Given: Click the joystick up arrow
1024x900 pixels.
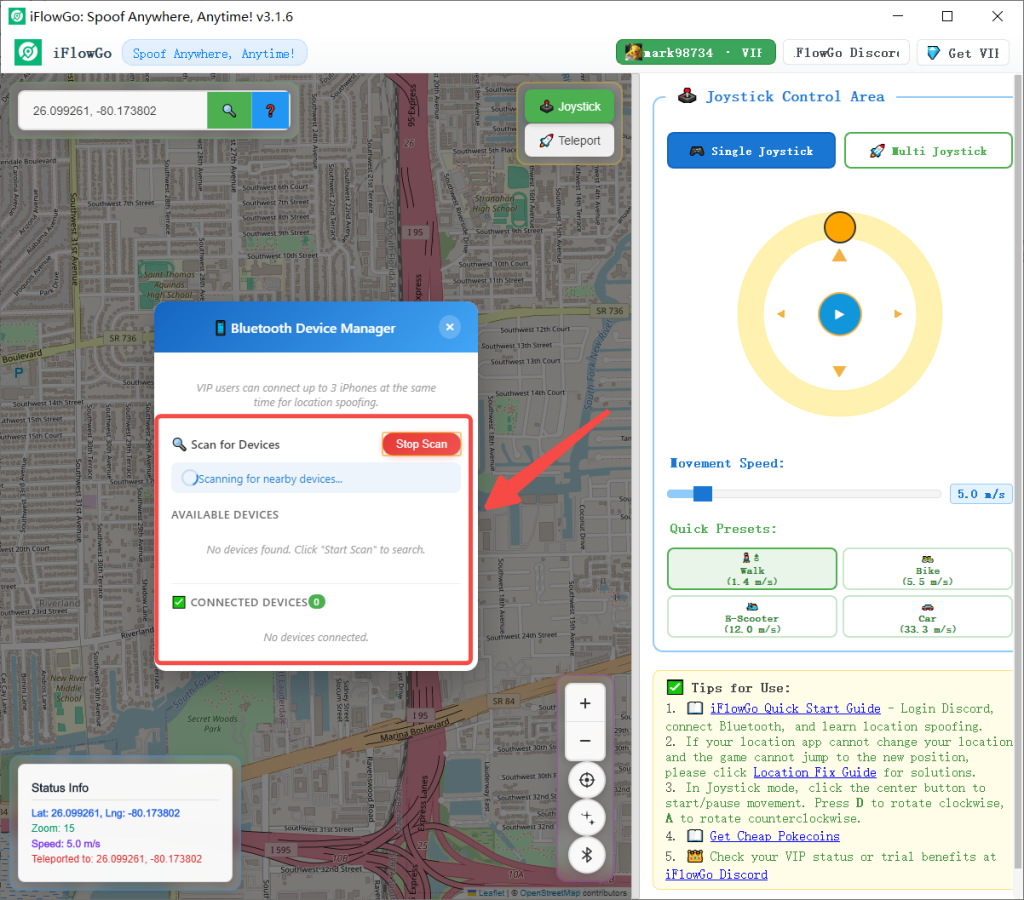Looking at the screenshot, I should pyautogui.click(x=839, y=256).
